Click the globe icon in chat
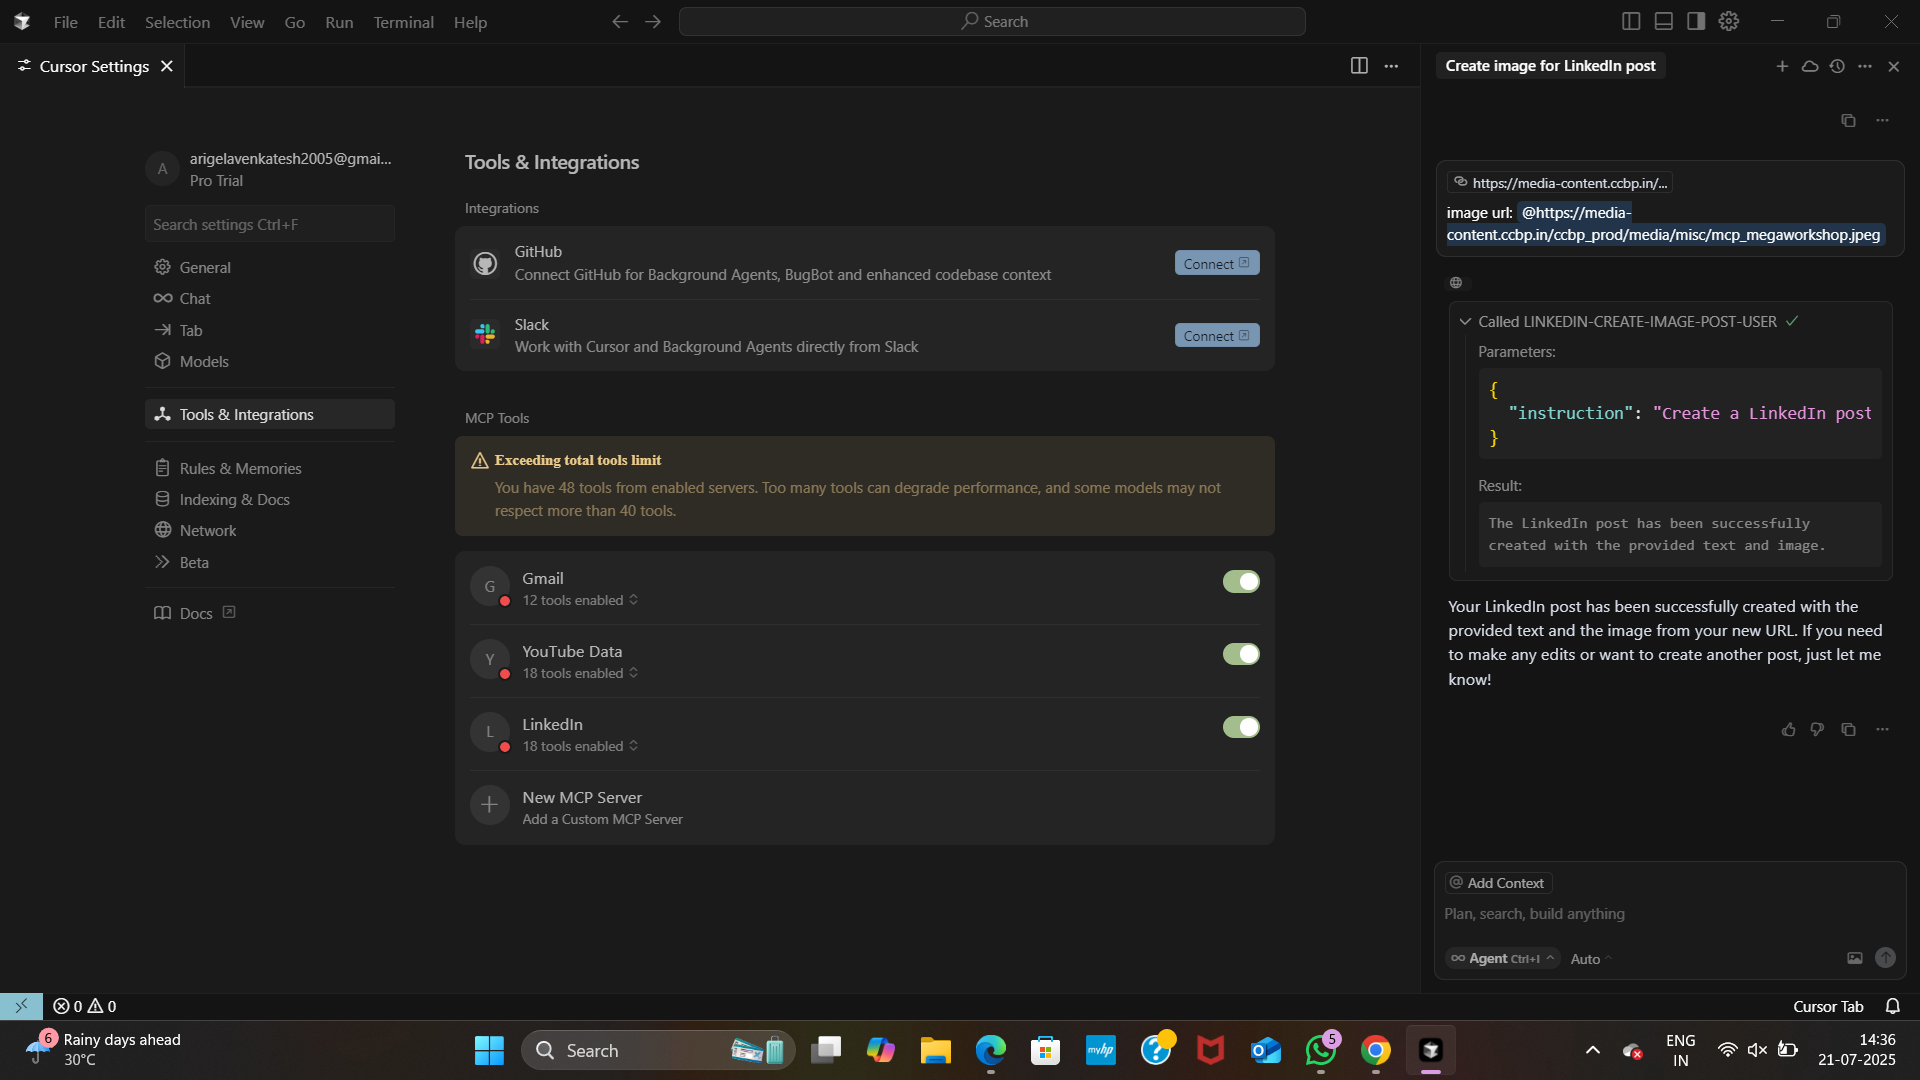Screen dimensions: 1920x1080 point(1456,283)
